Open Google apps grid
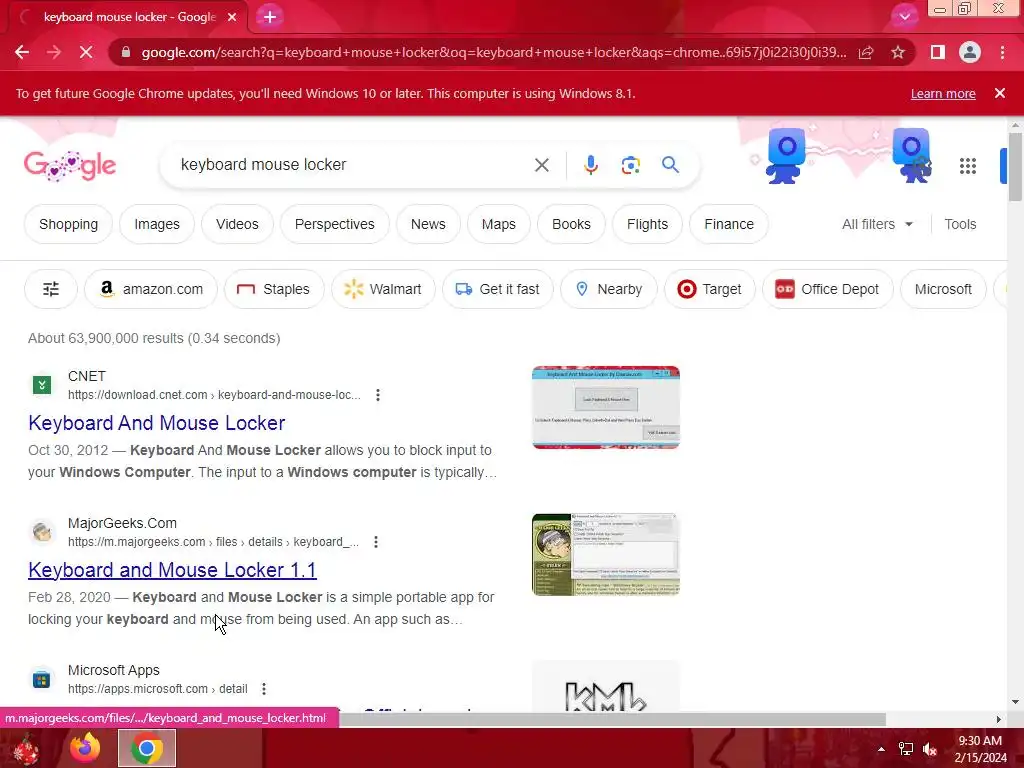Image resolution: width=1024 pixels, height=768 pixels. pos(968,166)
